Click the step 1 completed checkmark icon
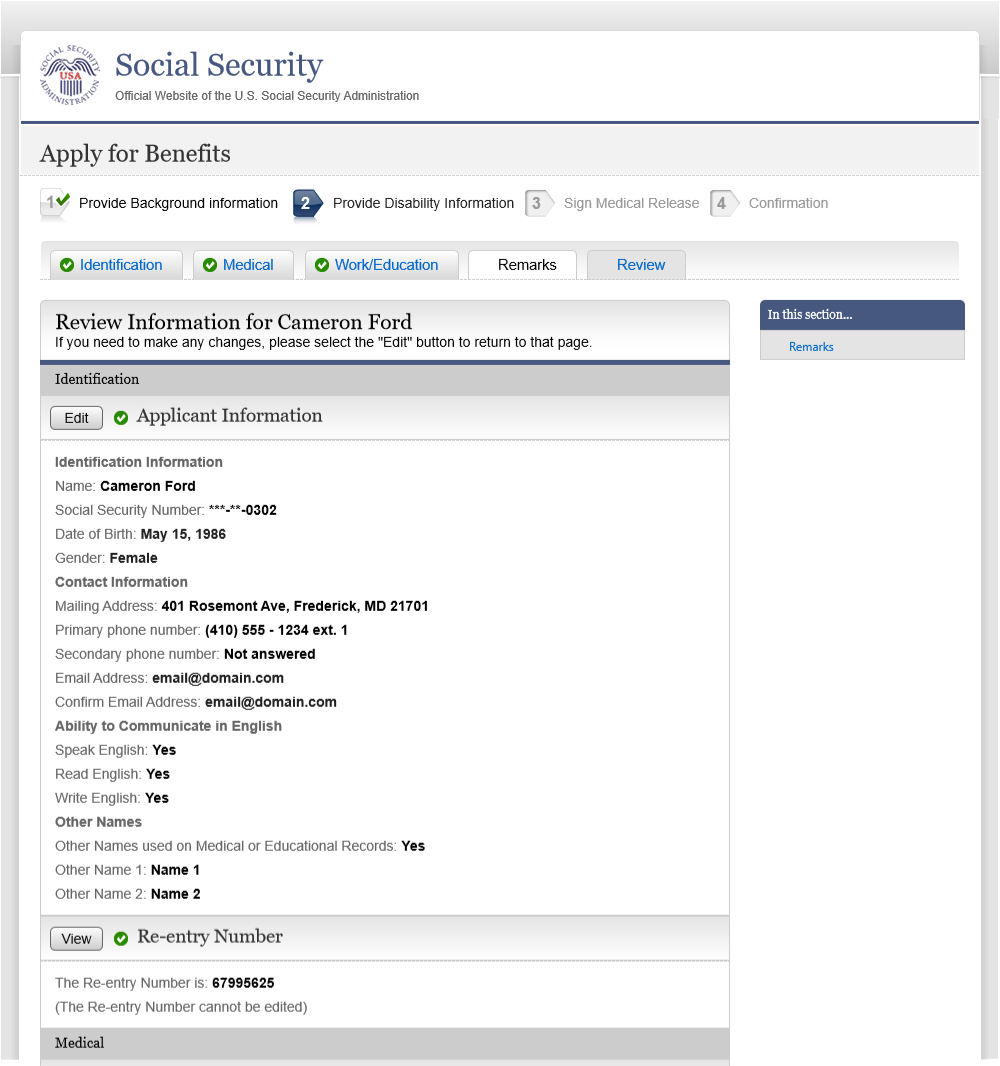 [56, 202]
